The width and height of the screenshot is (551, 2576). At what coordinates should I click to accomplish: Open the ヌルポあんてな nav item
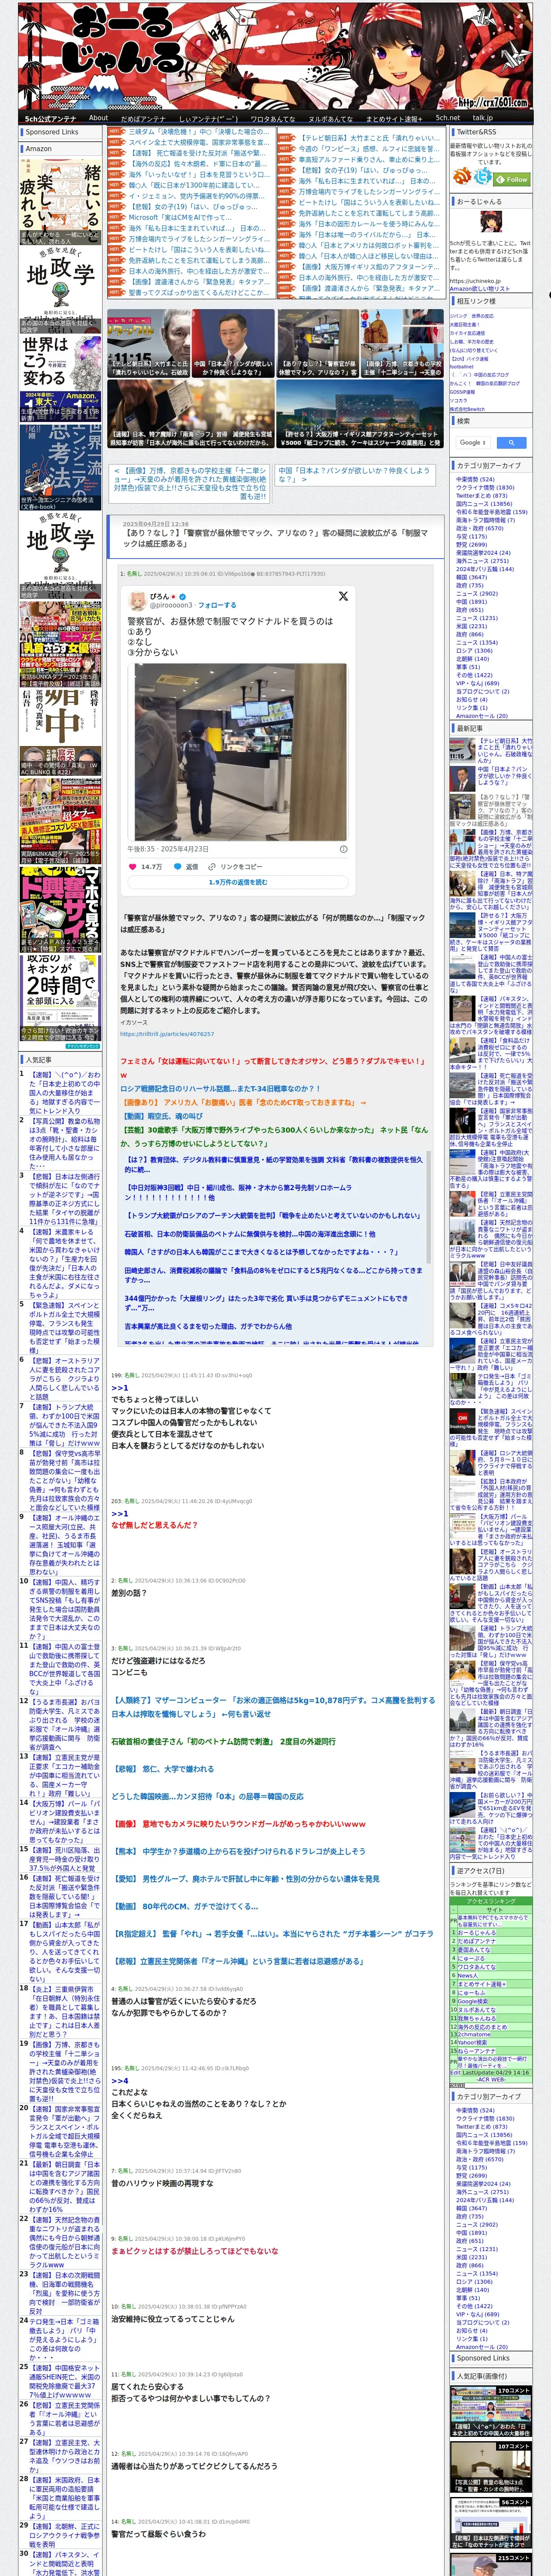coord(330,118)
